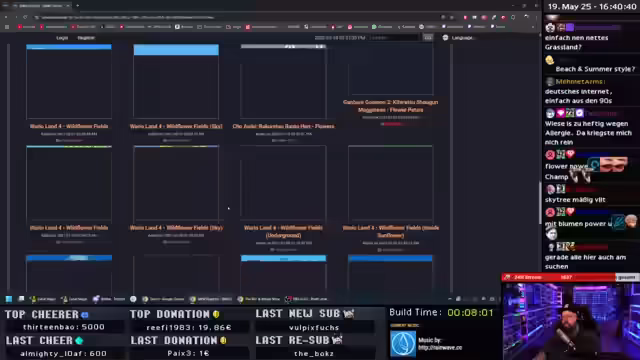This screenshot has height=360, width=640.
Task: Click Wildflower Fields (Underground) title link
Action: 283,231
